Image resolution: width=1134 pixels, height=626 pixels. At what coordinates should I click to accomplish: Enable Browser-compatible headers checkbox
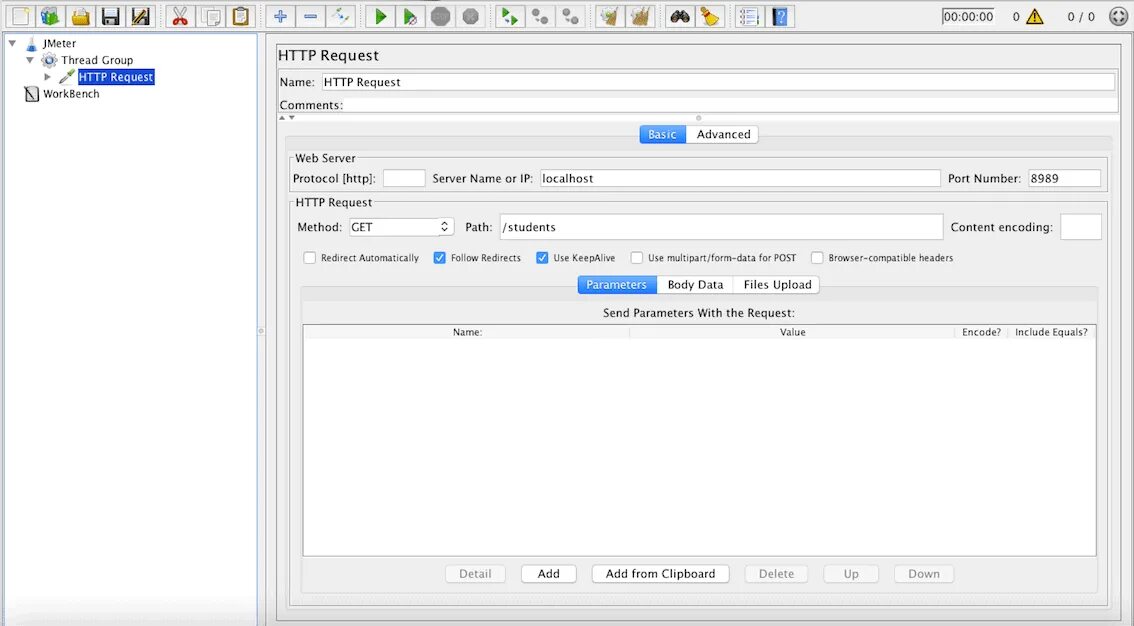[817, 257]
